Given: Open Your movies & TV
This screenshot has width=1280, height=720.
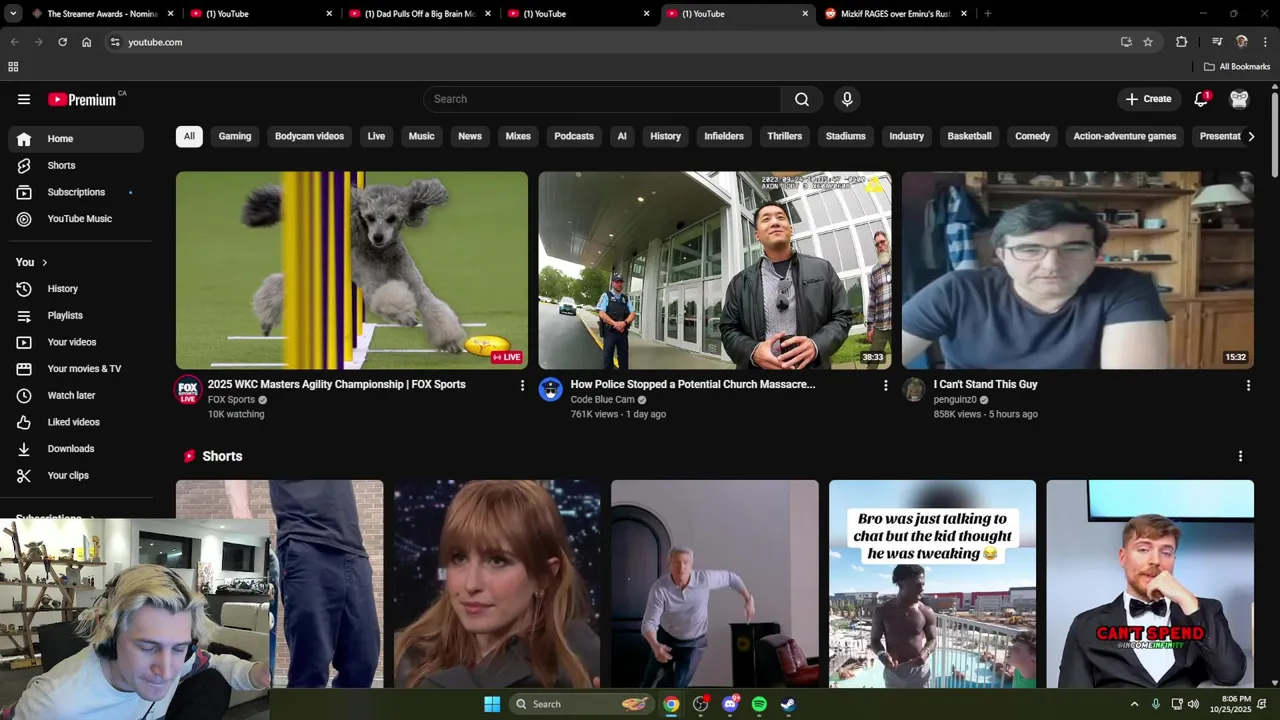Looking at the screenshot, I should click(75, 369).
